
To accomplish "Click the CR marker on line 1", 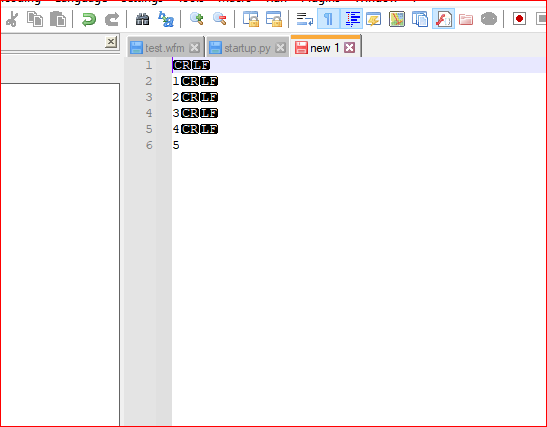I will 182,65.
